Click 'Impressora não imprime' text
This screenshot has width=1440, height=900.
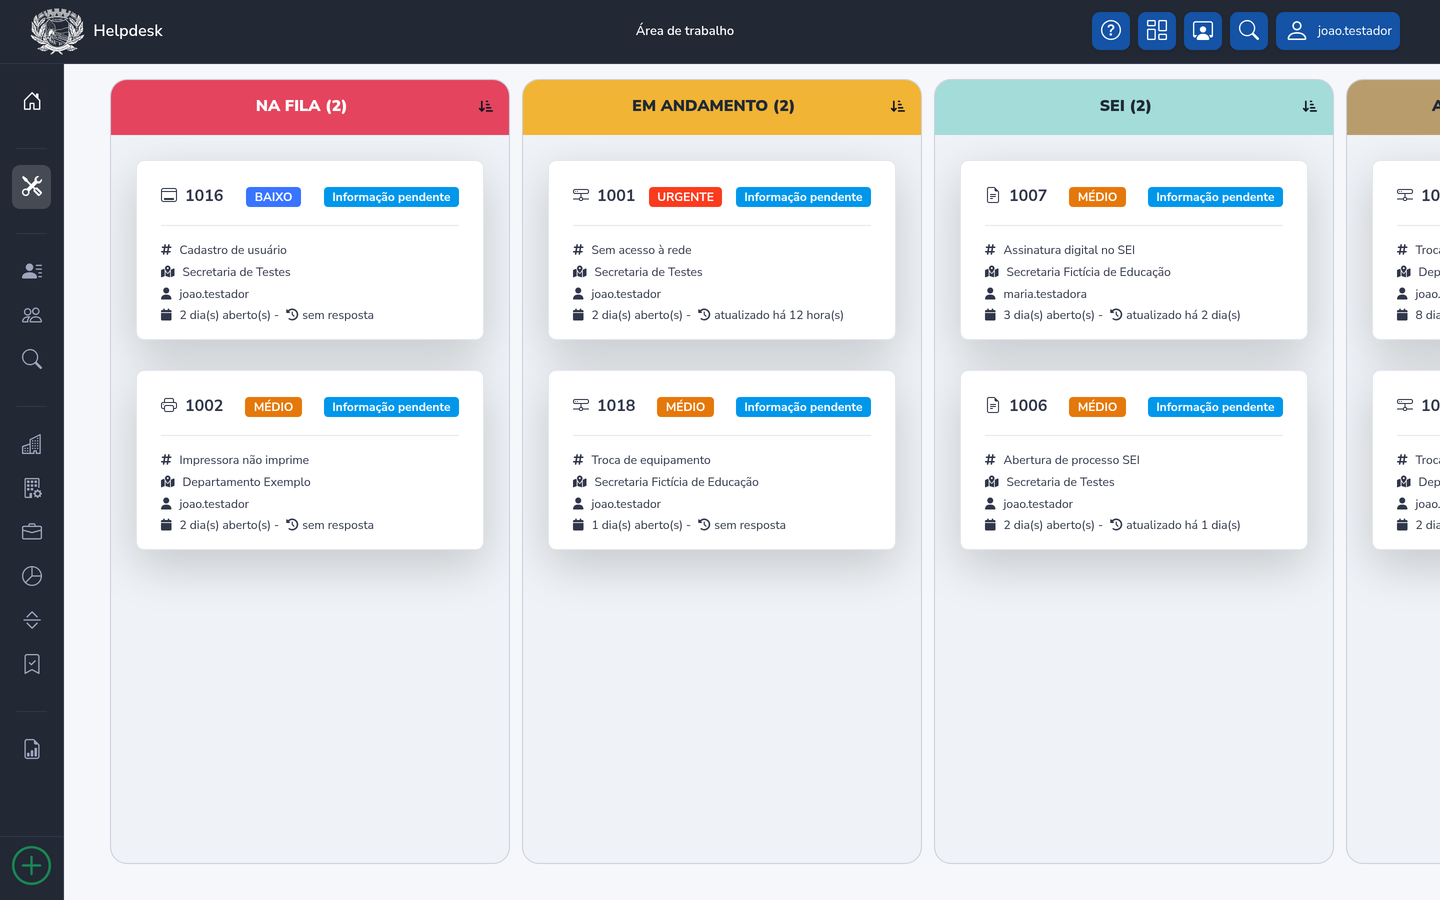click(244, 460)
